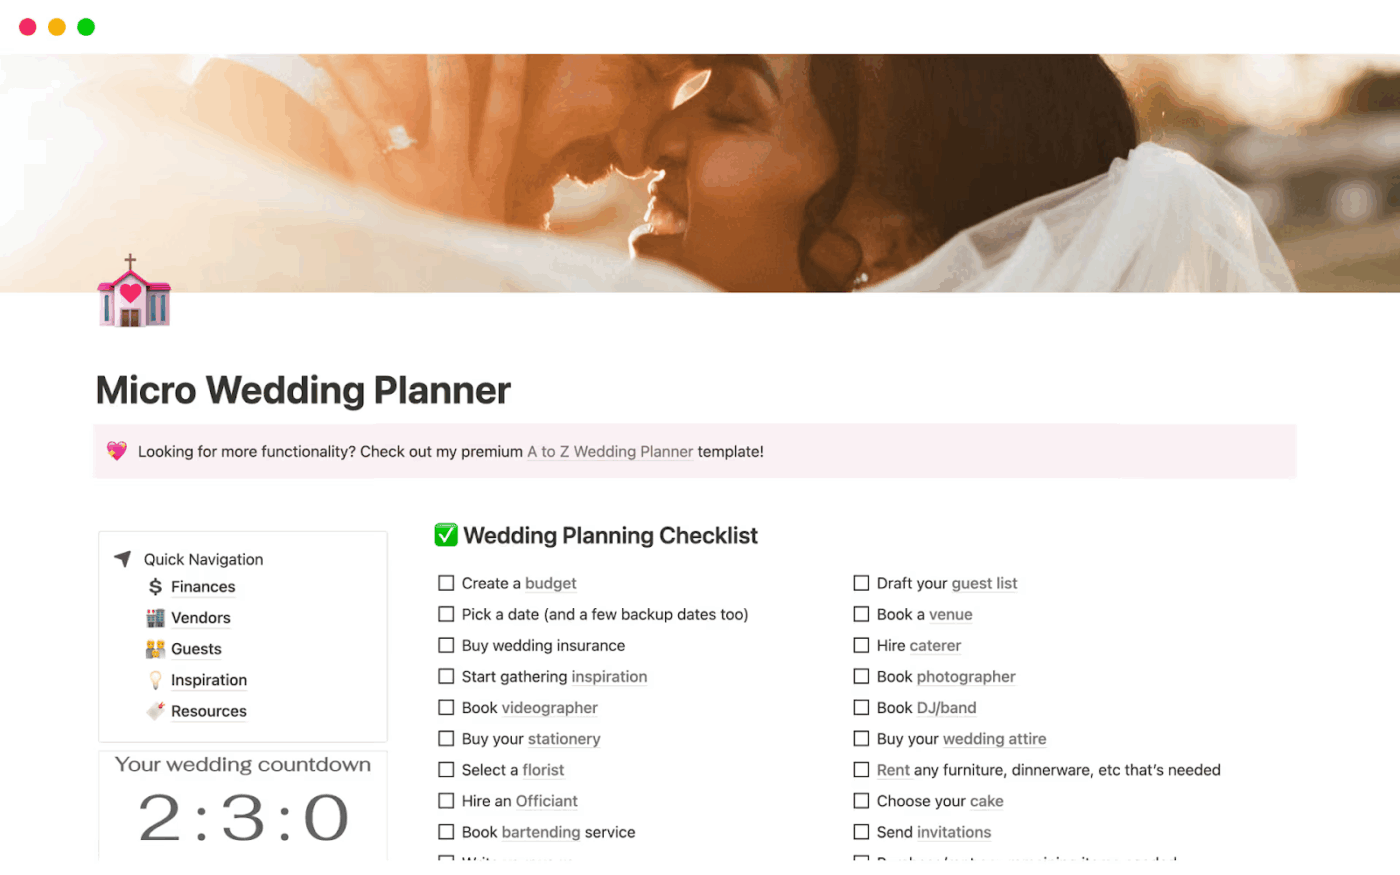
Task: Select the Micro Wedding Planner page title
Action: coord(302,391)
